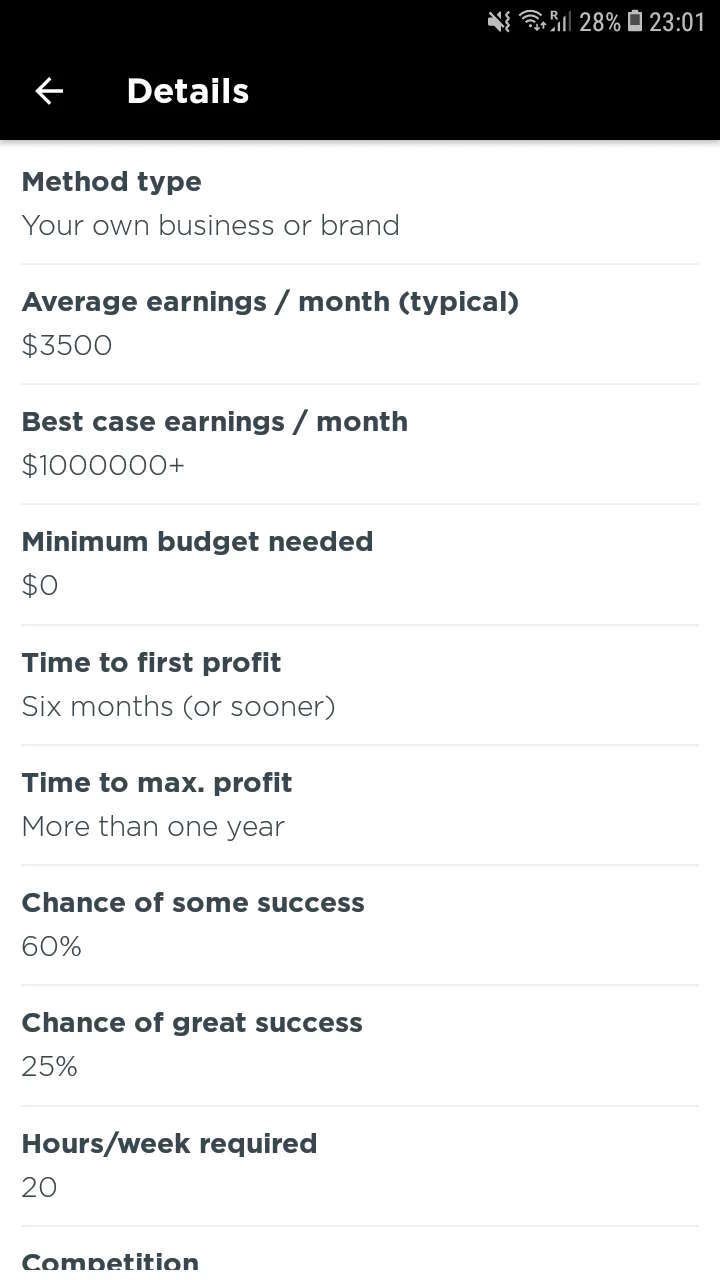Tap the partially visible Competition label
This screenshot has height=1280, width=720.
pyautogui.click(x=110, y=1262)
